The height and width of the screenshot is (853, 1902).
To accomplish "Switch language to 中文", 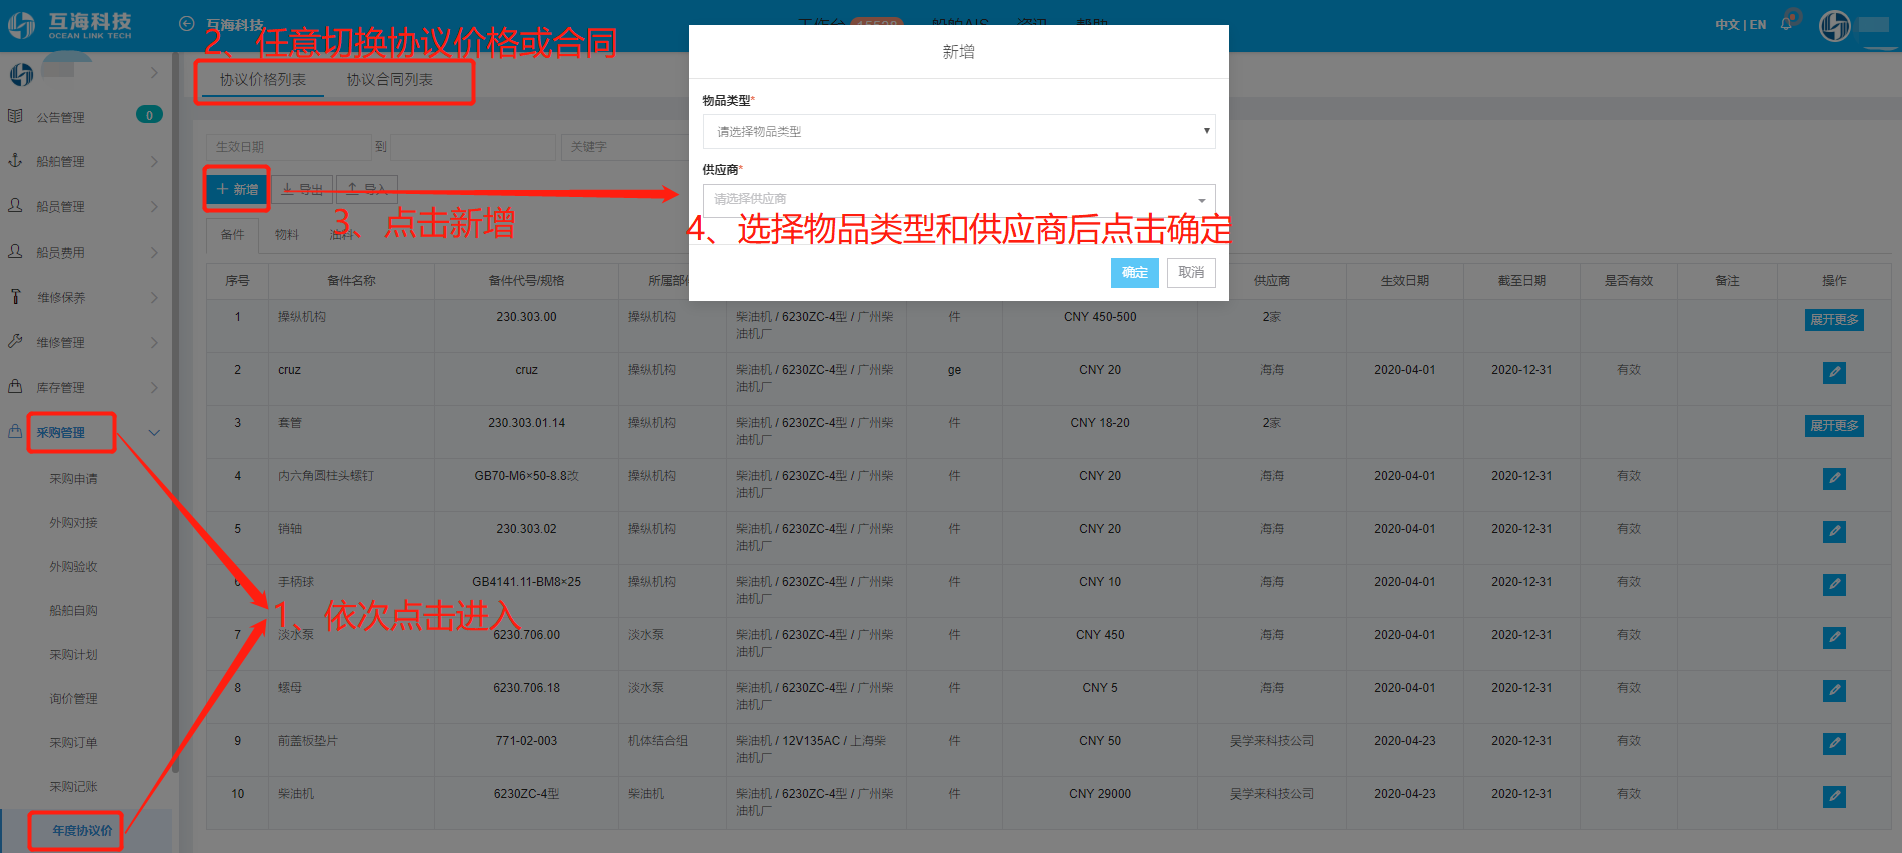I will (1727, 24).
